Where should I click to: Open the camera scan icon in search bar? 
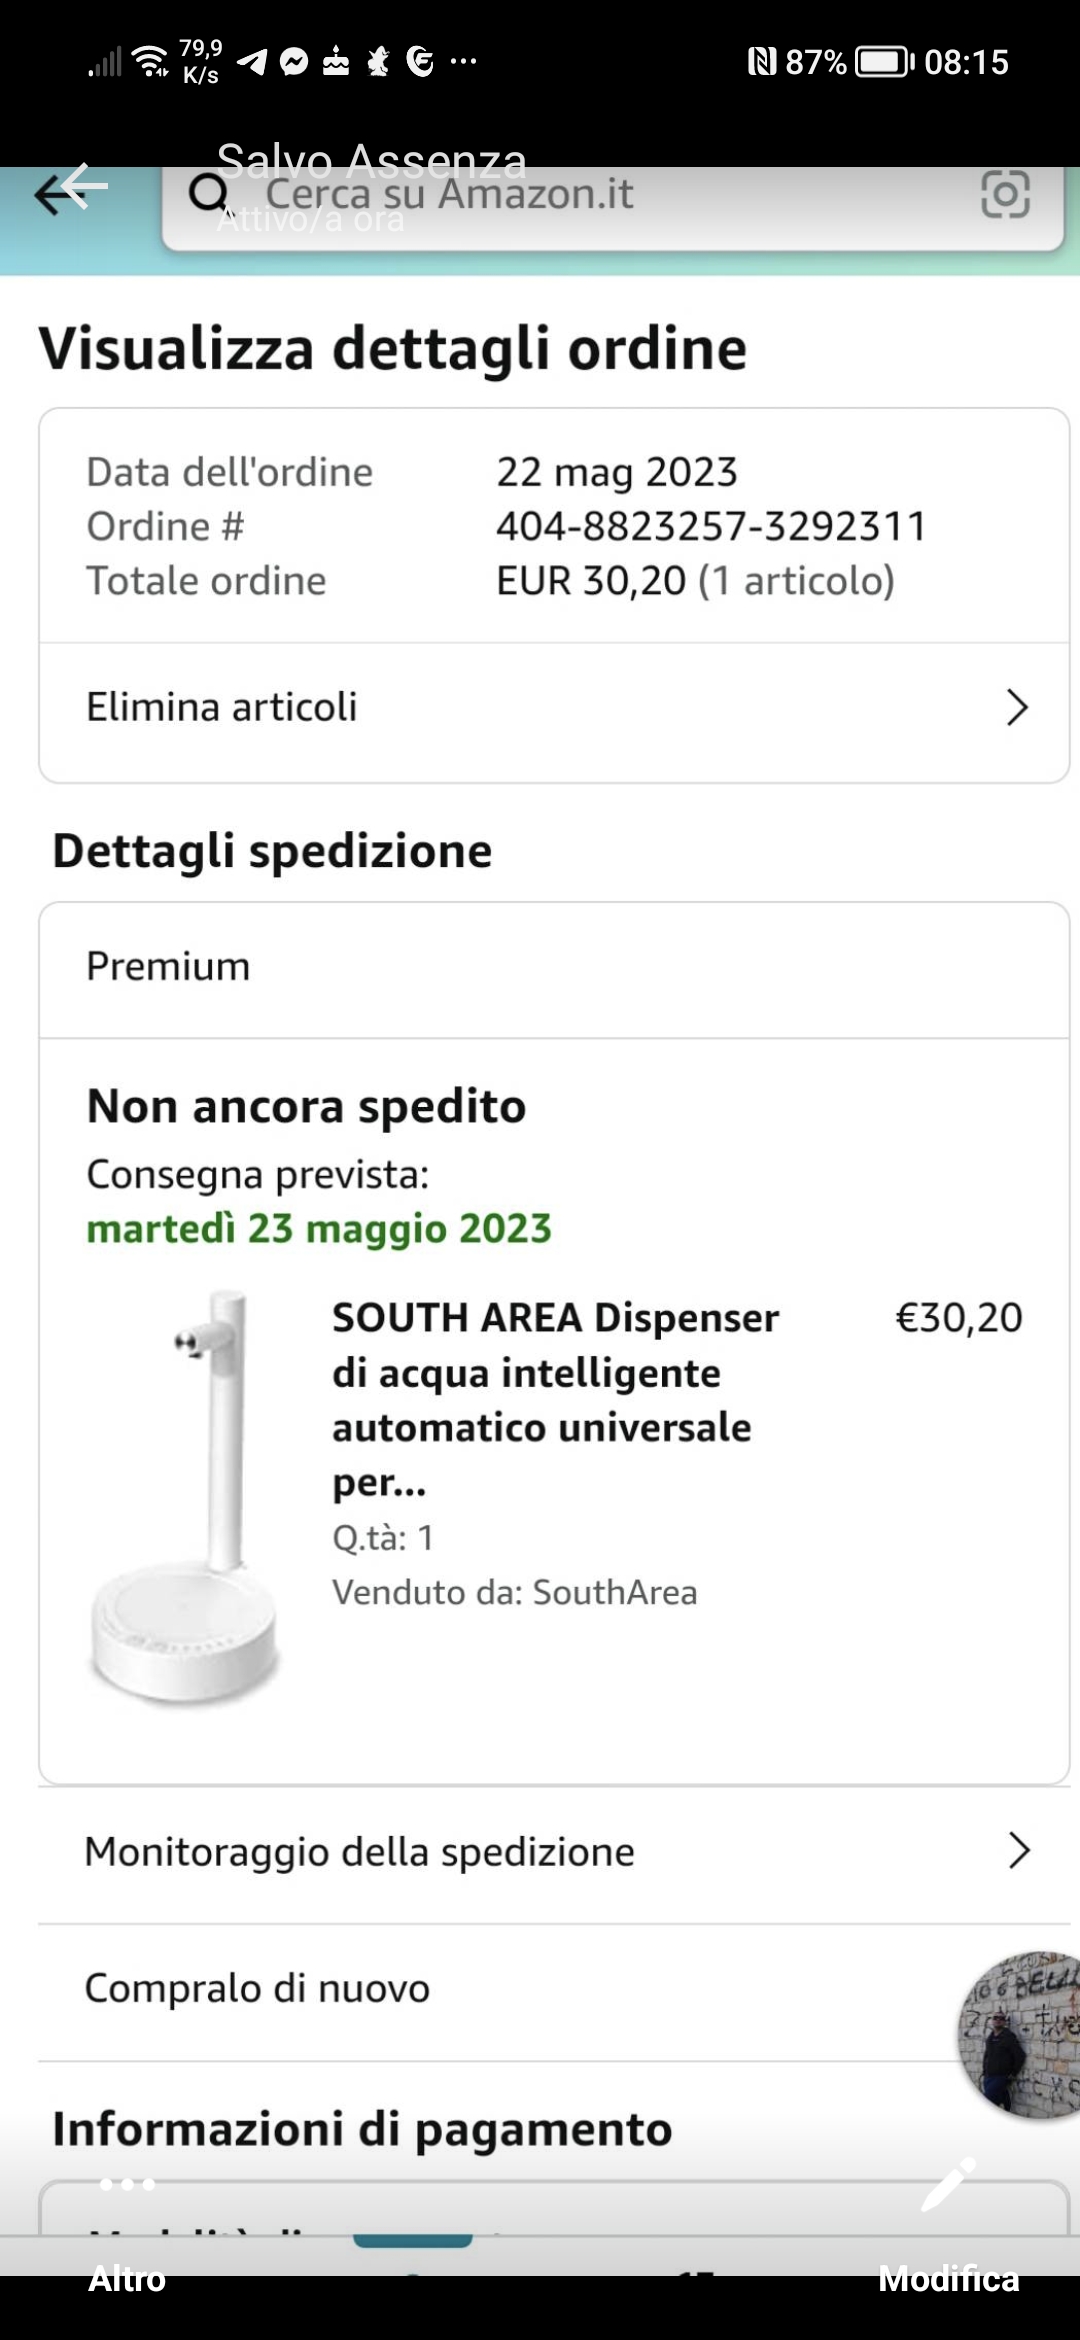(x=1005, y=194)
